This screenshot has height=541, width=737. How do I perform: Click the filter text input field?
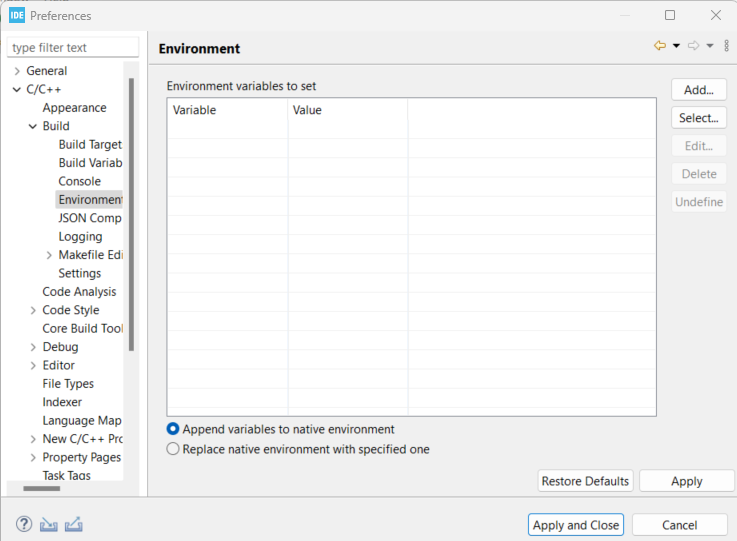tap(73, 48)
